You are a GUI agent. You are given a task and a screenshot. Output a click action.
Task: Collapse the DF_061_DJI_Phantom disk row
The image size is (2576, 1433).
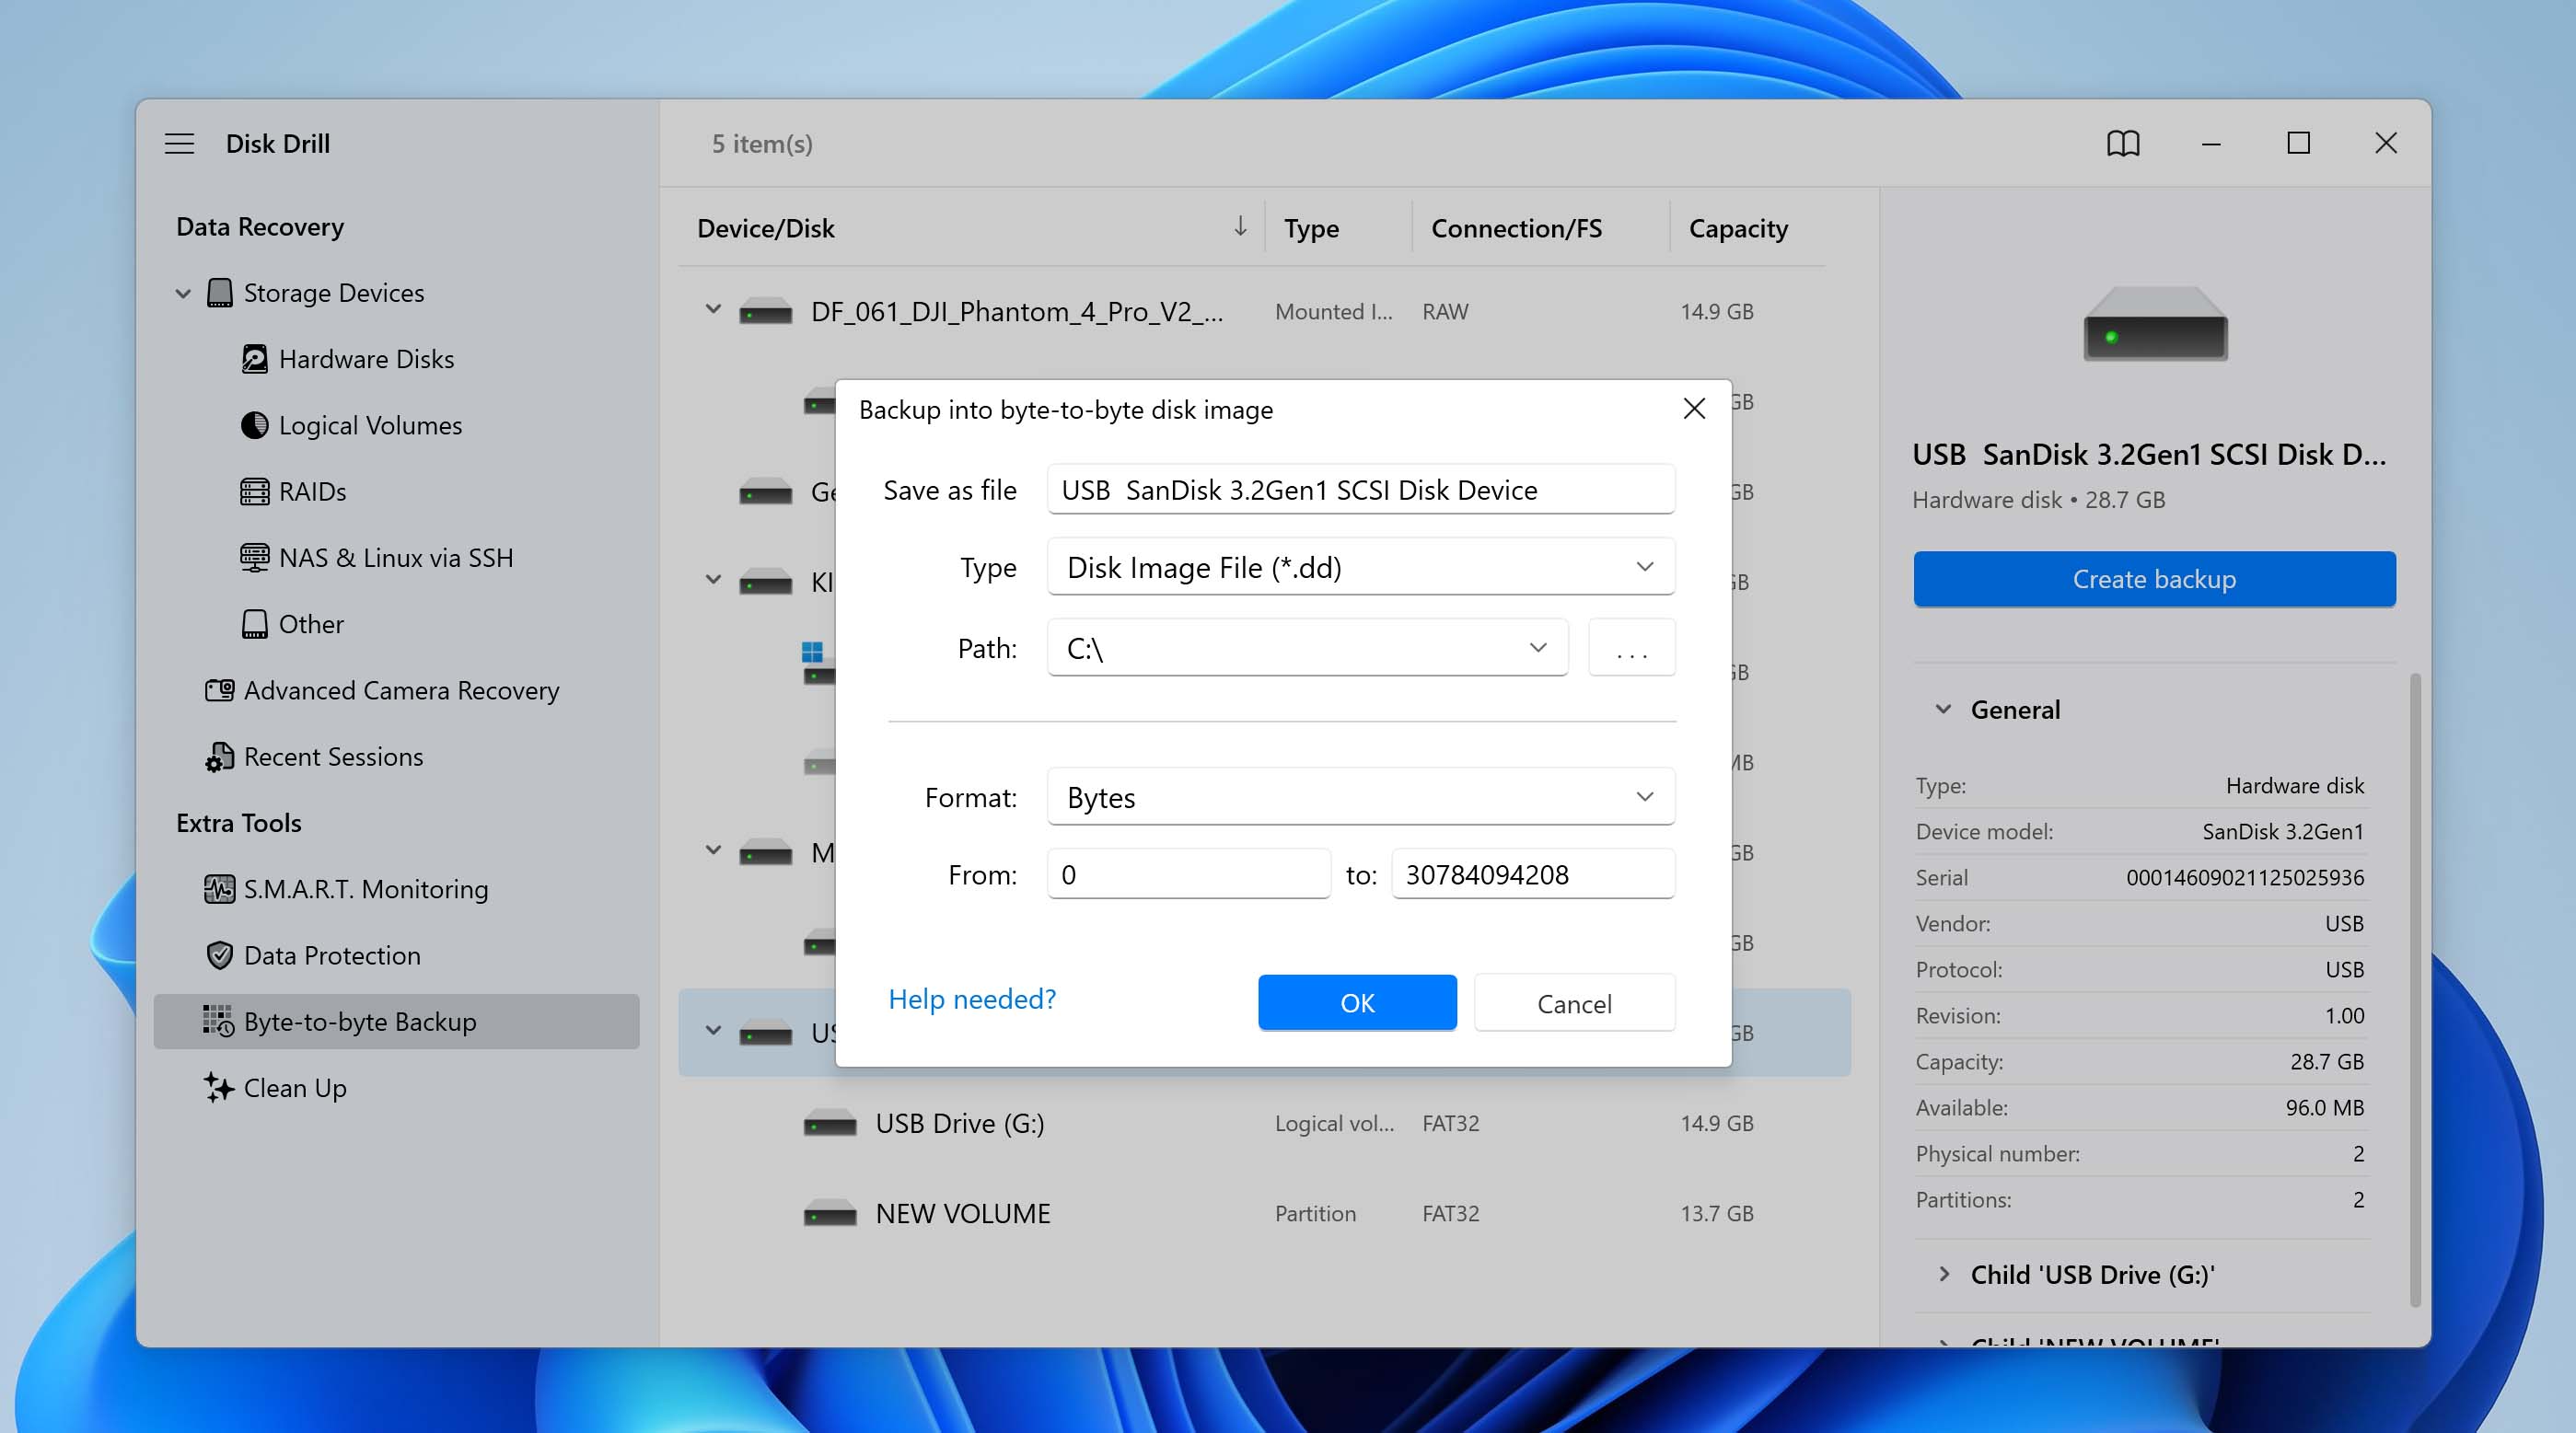coord(713,309)
